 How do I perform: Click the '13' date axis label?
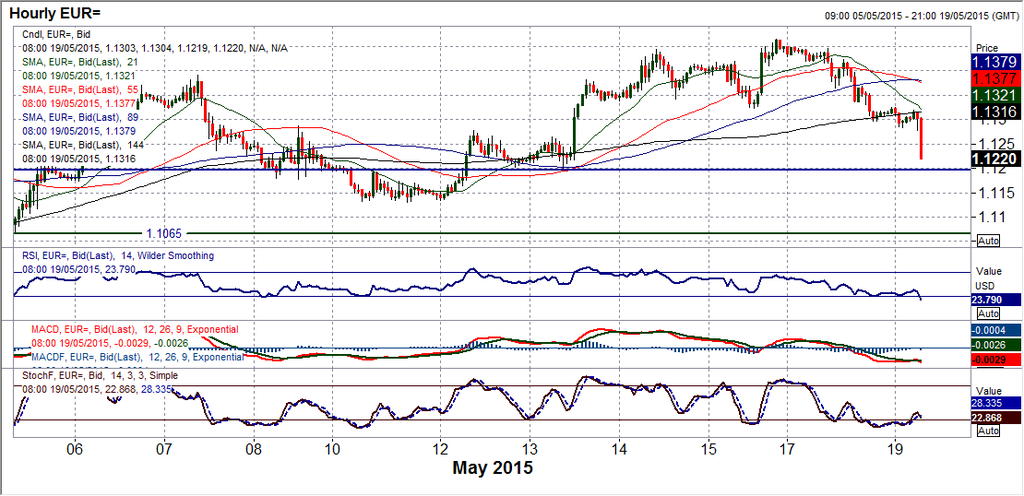pos(530,449)
